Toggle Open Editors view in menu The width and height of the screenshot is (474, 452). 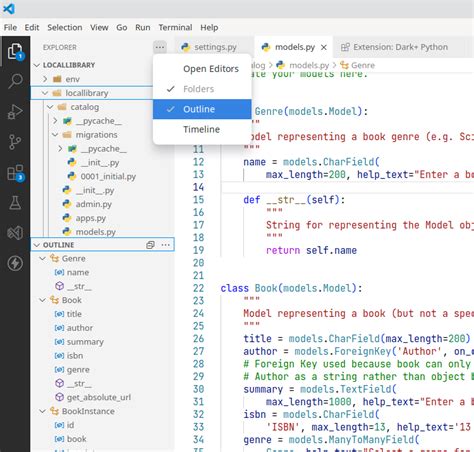(x=202, y=69)
